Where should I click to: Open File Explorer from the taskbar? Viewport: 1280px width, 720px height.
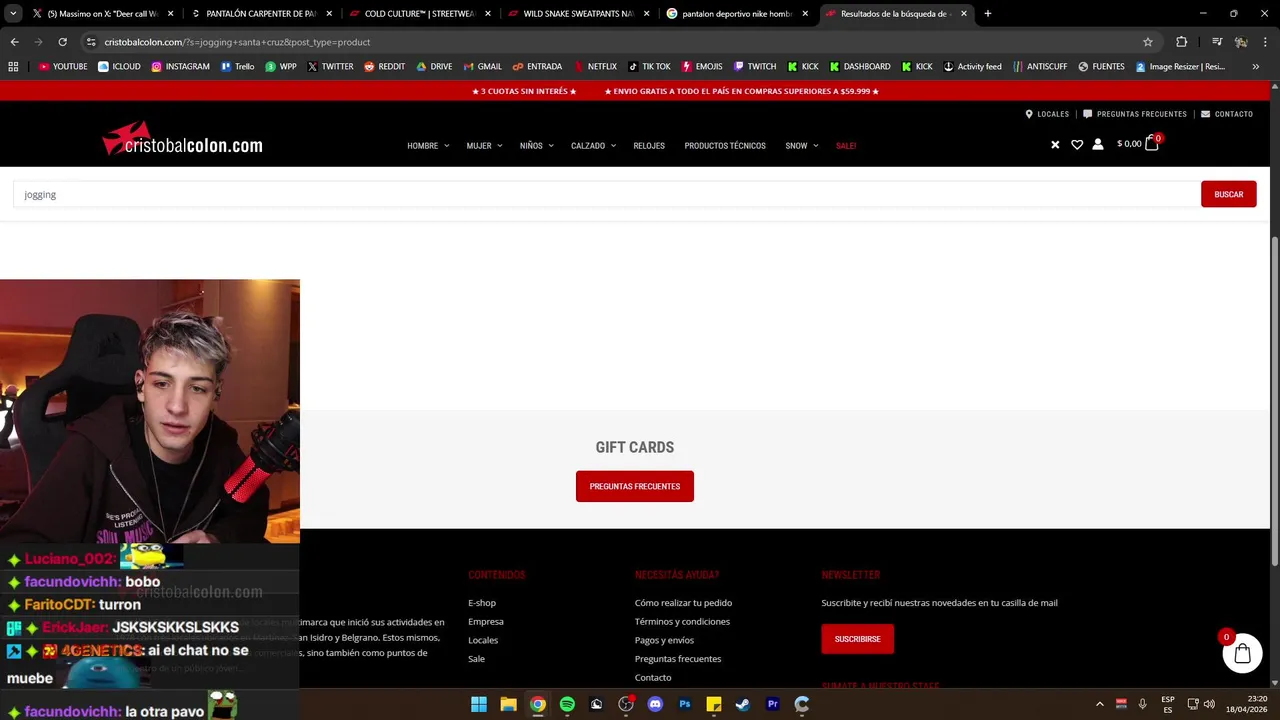pos(508,704)
